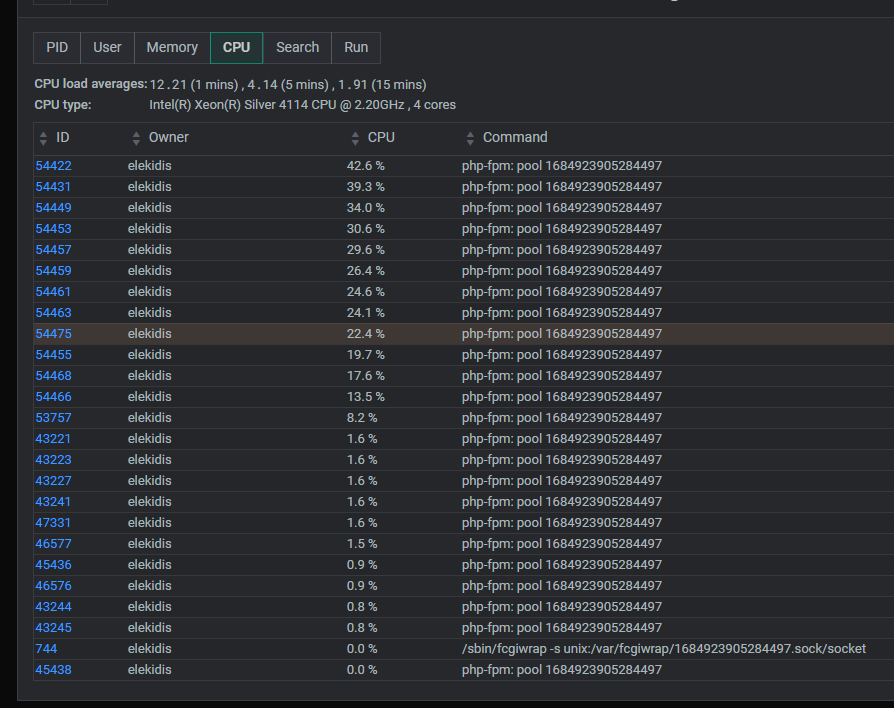The width and height of the screenshot is (894, 708).
Task: Click process ID 47331
Action: (54, 523)
